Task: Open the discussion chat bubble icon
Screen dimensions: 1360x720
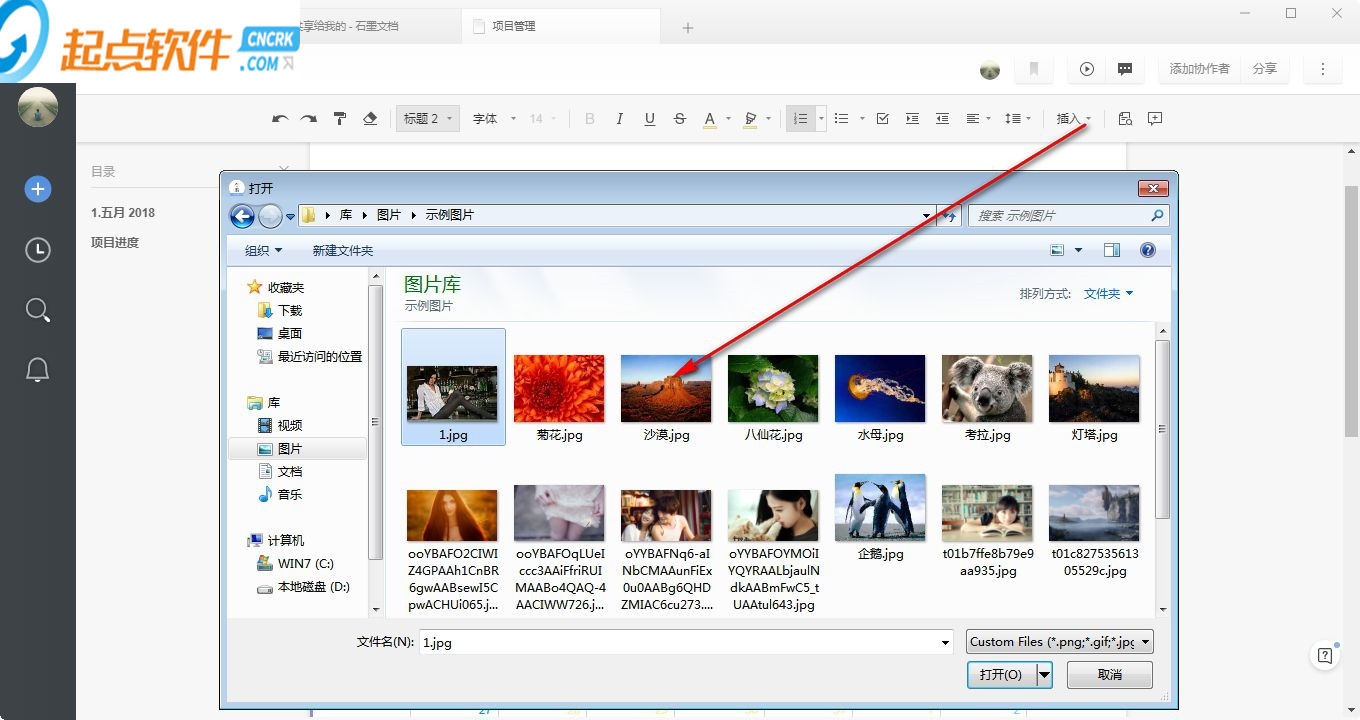Action: pyautogui.click(x=1125, y=69)
